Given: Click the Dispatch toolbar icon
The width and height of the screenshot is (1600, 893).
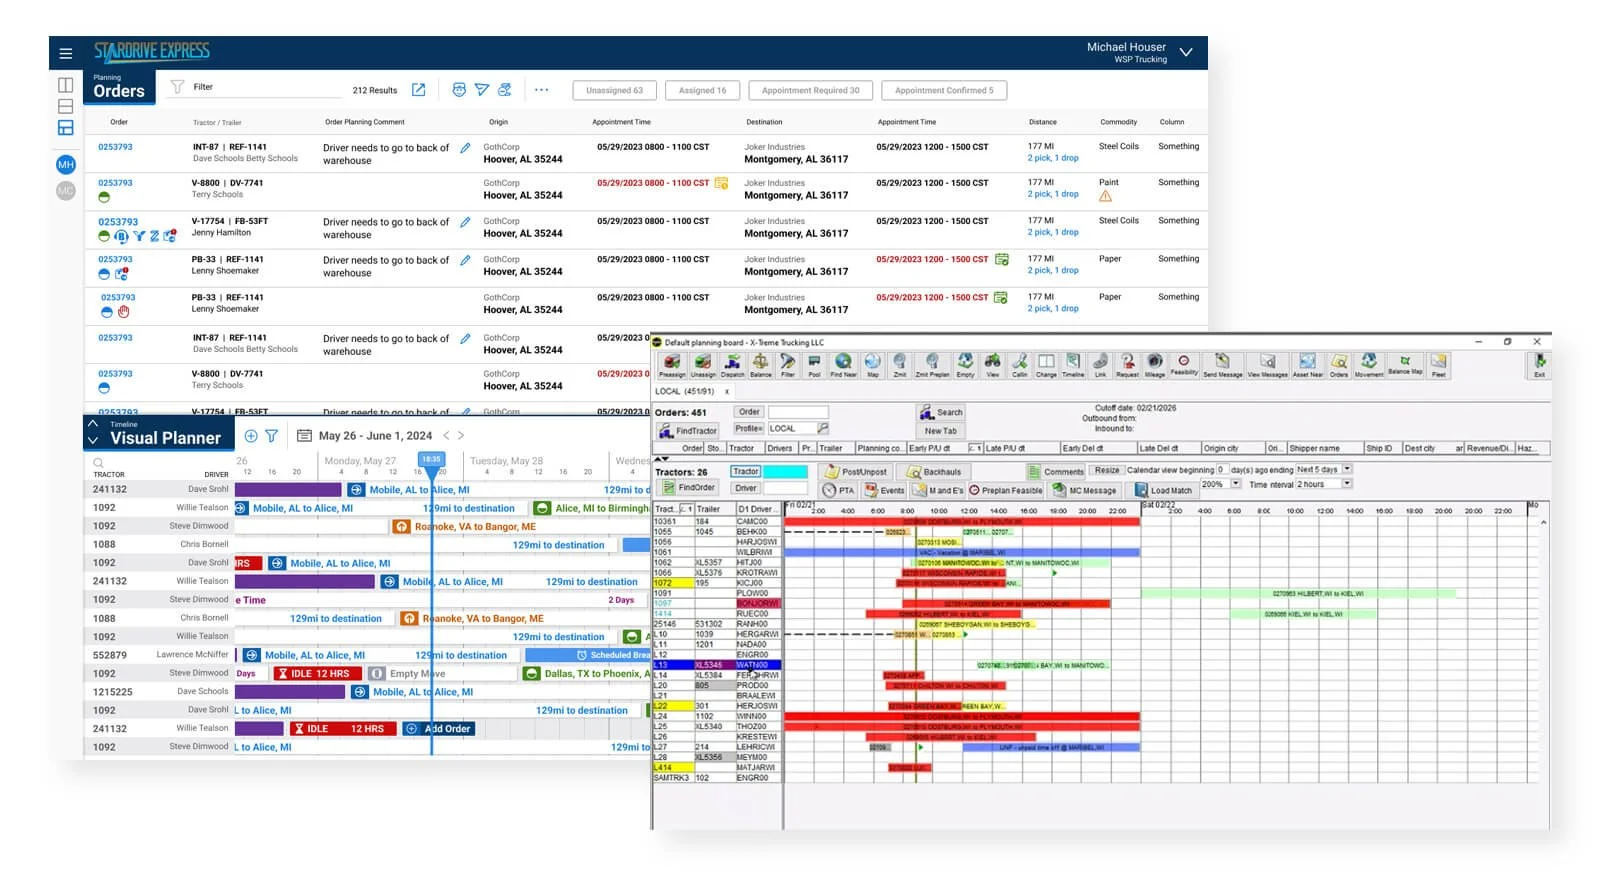Looking at the screenshot, I should 733,365.
